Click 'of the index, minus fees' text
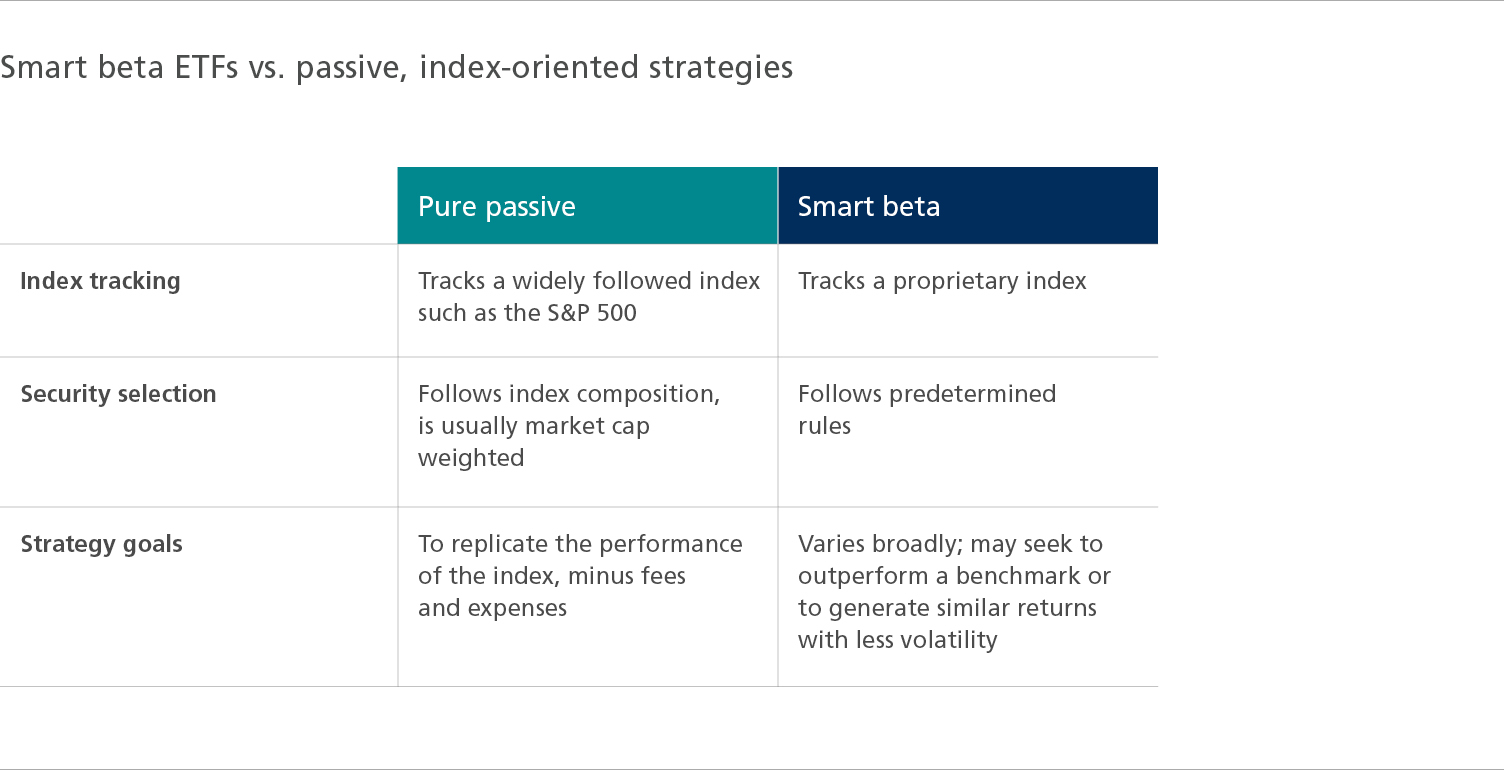Viewport: 1504px width, 770px height. point(552,576)
